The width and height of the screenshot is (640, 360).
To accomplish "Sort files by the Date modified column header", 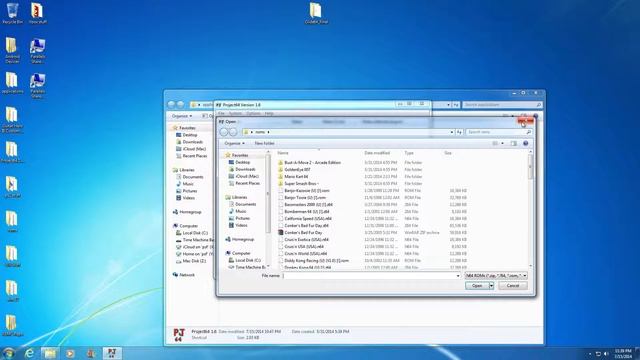I will (x=377, y=153).
